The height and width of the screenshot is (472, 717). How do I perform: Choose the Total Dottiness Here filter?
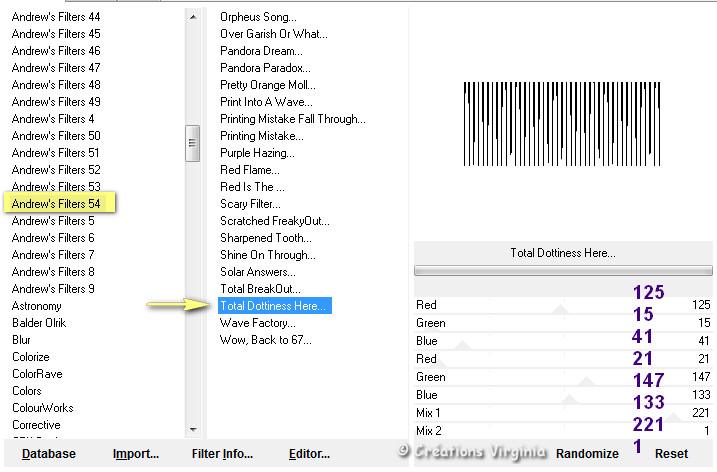click(x=273, y=305)
